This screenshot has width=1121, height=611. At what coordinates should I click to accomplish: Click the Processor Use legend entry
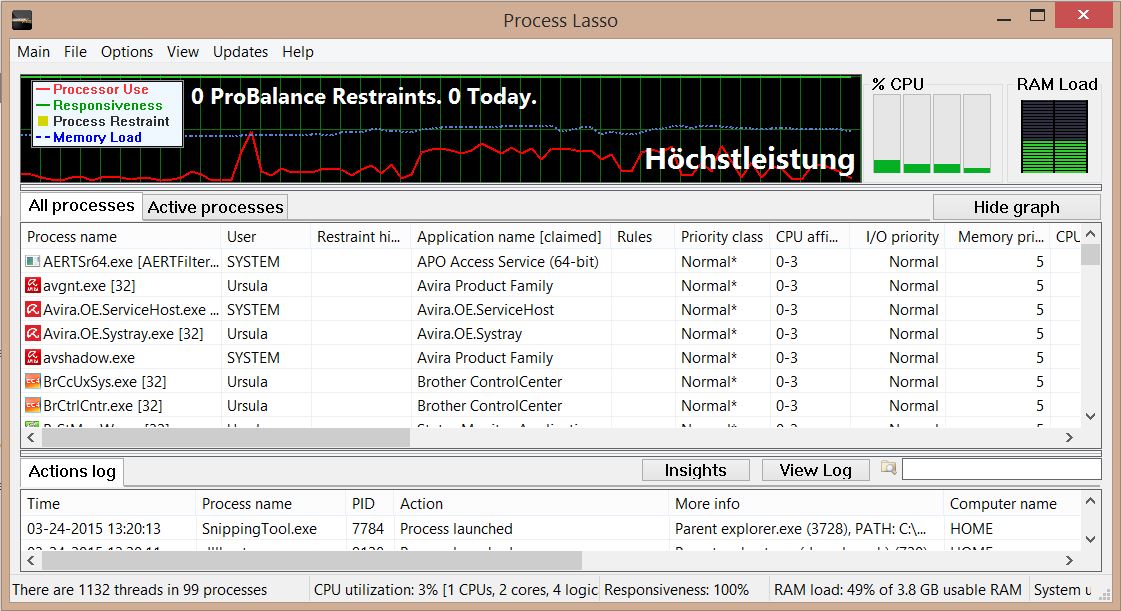point(101,89)
